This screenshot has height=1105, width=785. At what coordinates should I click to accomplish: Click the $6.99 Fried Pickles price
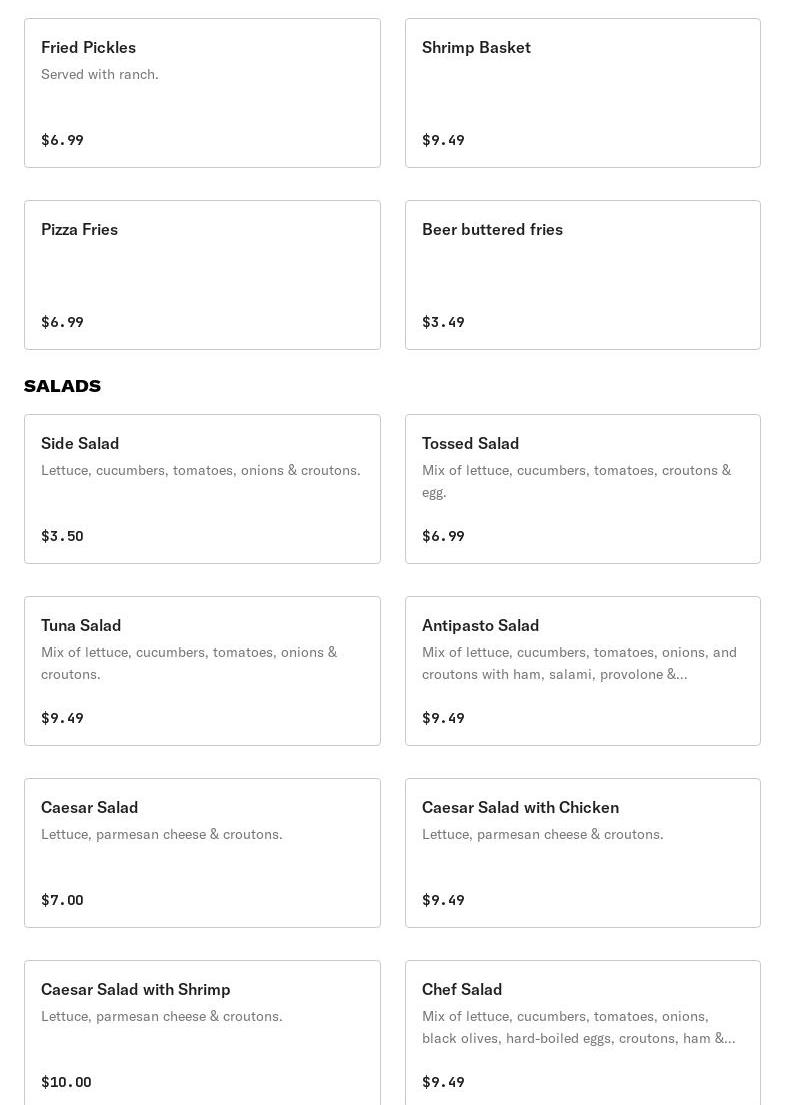pyautogui.click(x=62, y=140)
